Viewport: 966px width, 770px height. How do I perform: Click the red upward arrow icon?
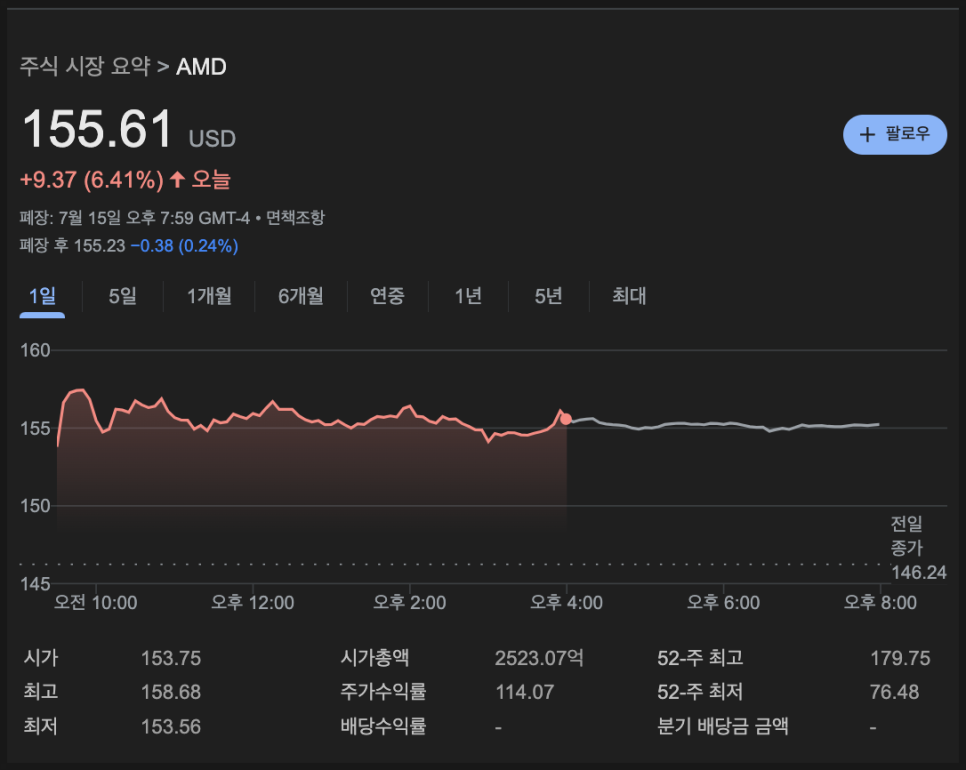(177, 179)
